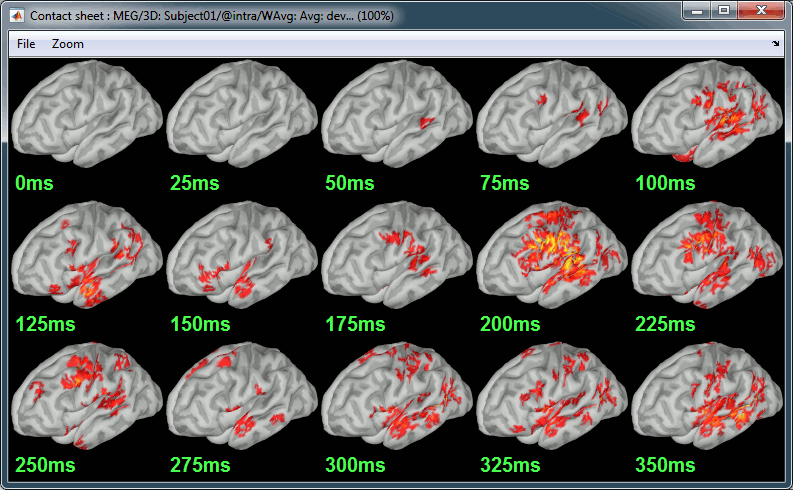Click the MATLAB icon in the title bar
The height and width of the screenshot is (490, 793).
[16, 16]
